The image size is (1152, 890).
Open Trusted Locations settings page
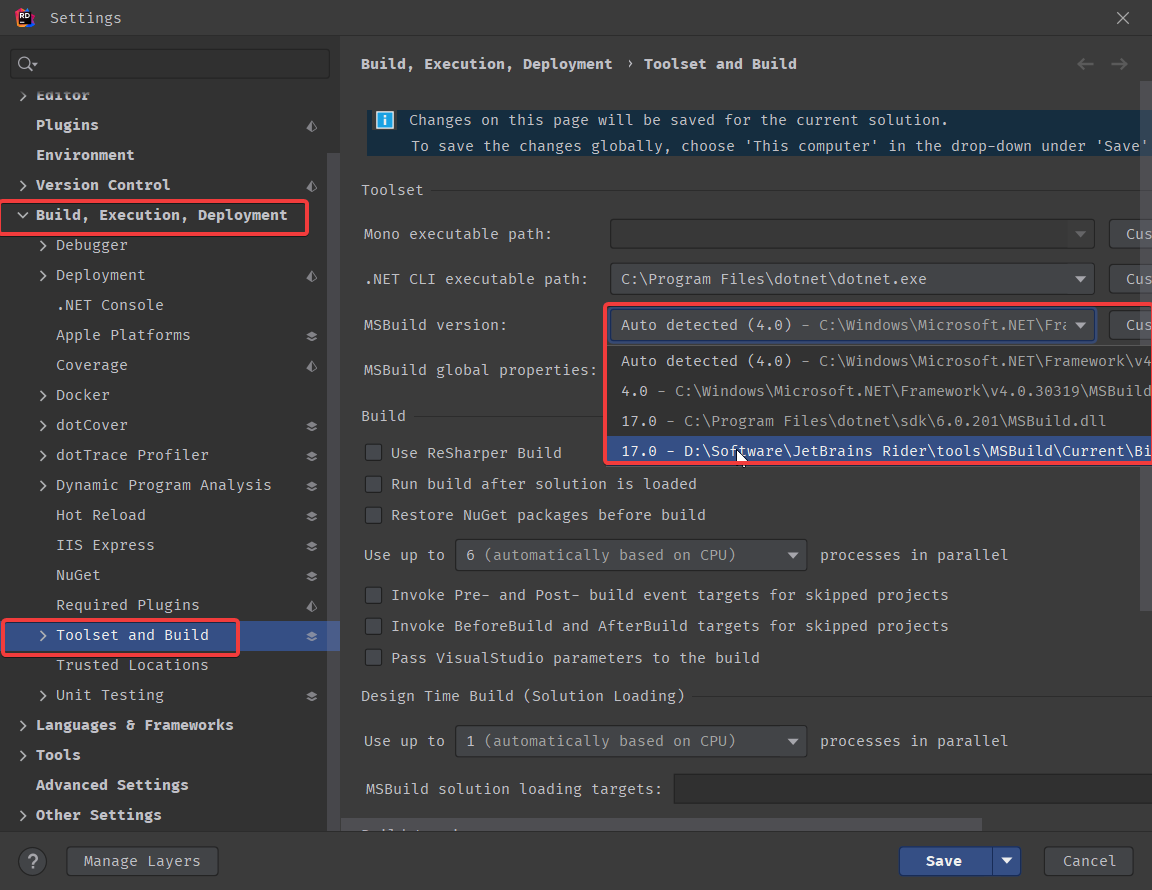click(132, 665)
